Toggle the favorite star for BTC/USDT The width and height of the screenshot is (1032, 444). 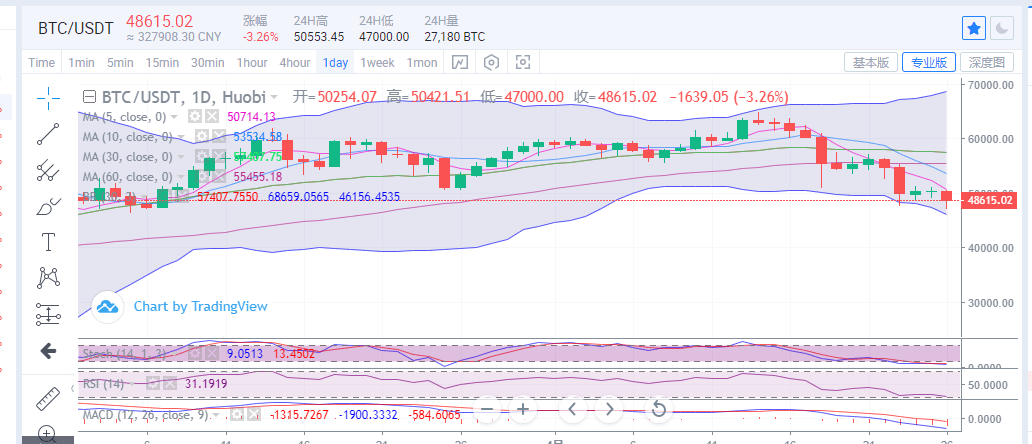973,28
